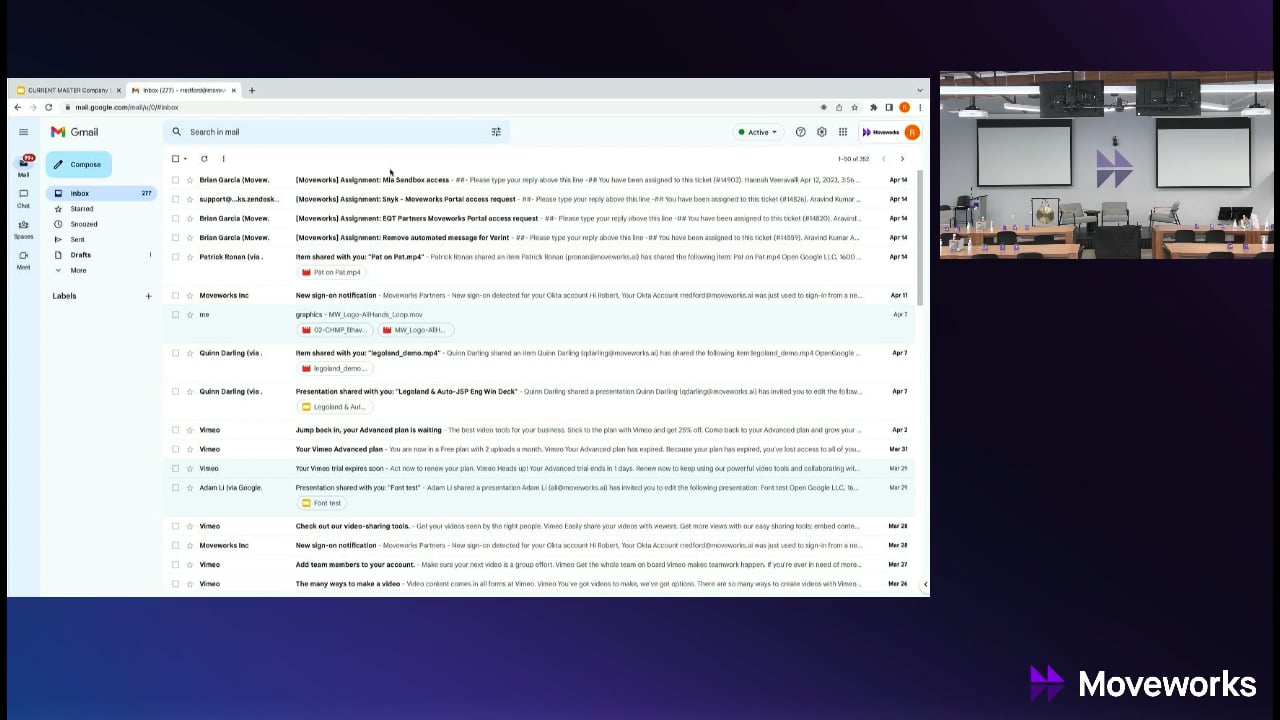Image resolution: width=1280 pixels, height=720 pixels.
Task: Open the Spaces section in the left rail
Action: coord(23,228)
